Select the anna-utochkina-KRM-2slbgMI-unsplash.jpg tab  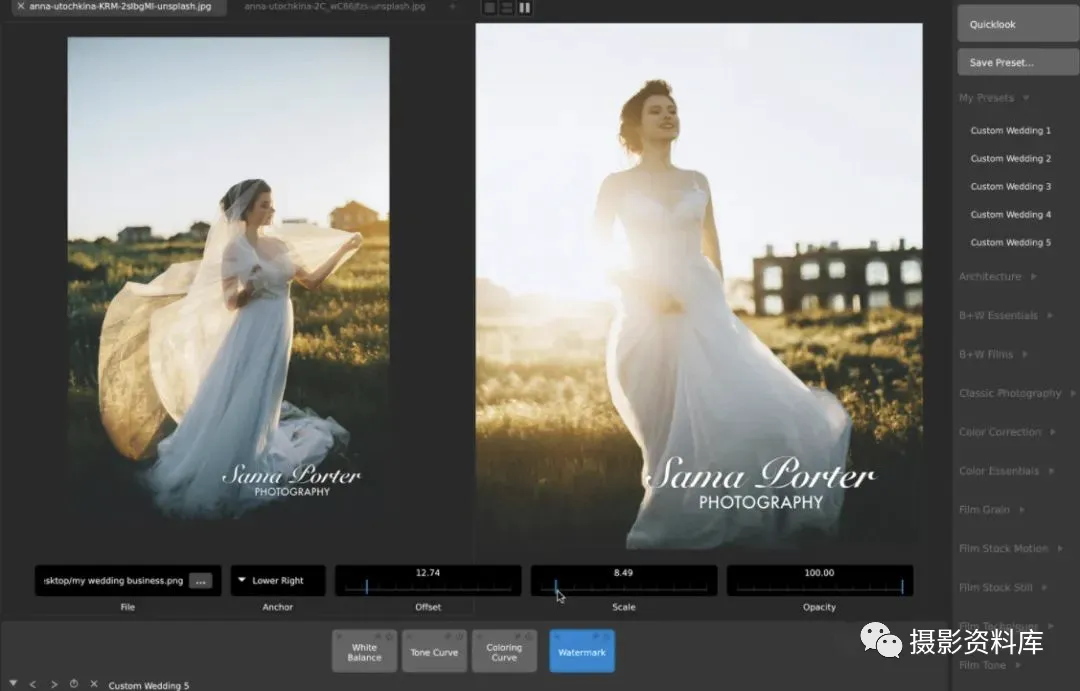click(x=120, y=6)
